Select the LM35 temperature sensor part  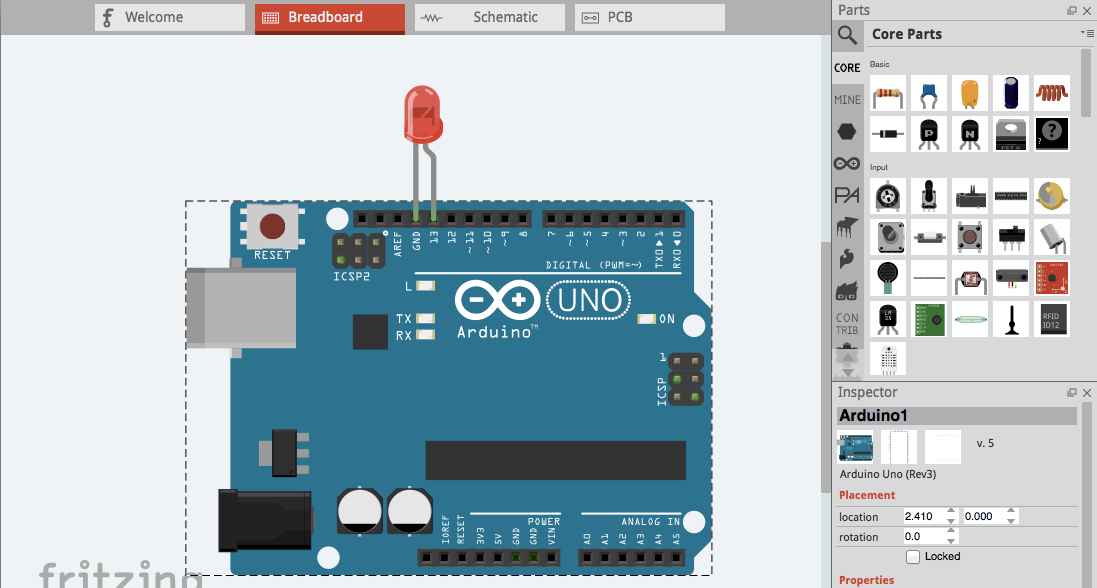coord(888,318)
